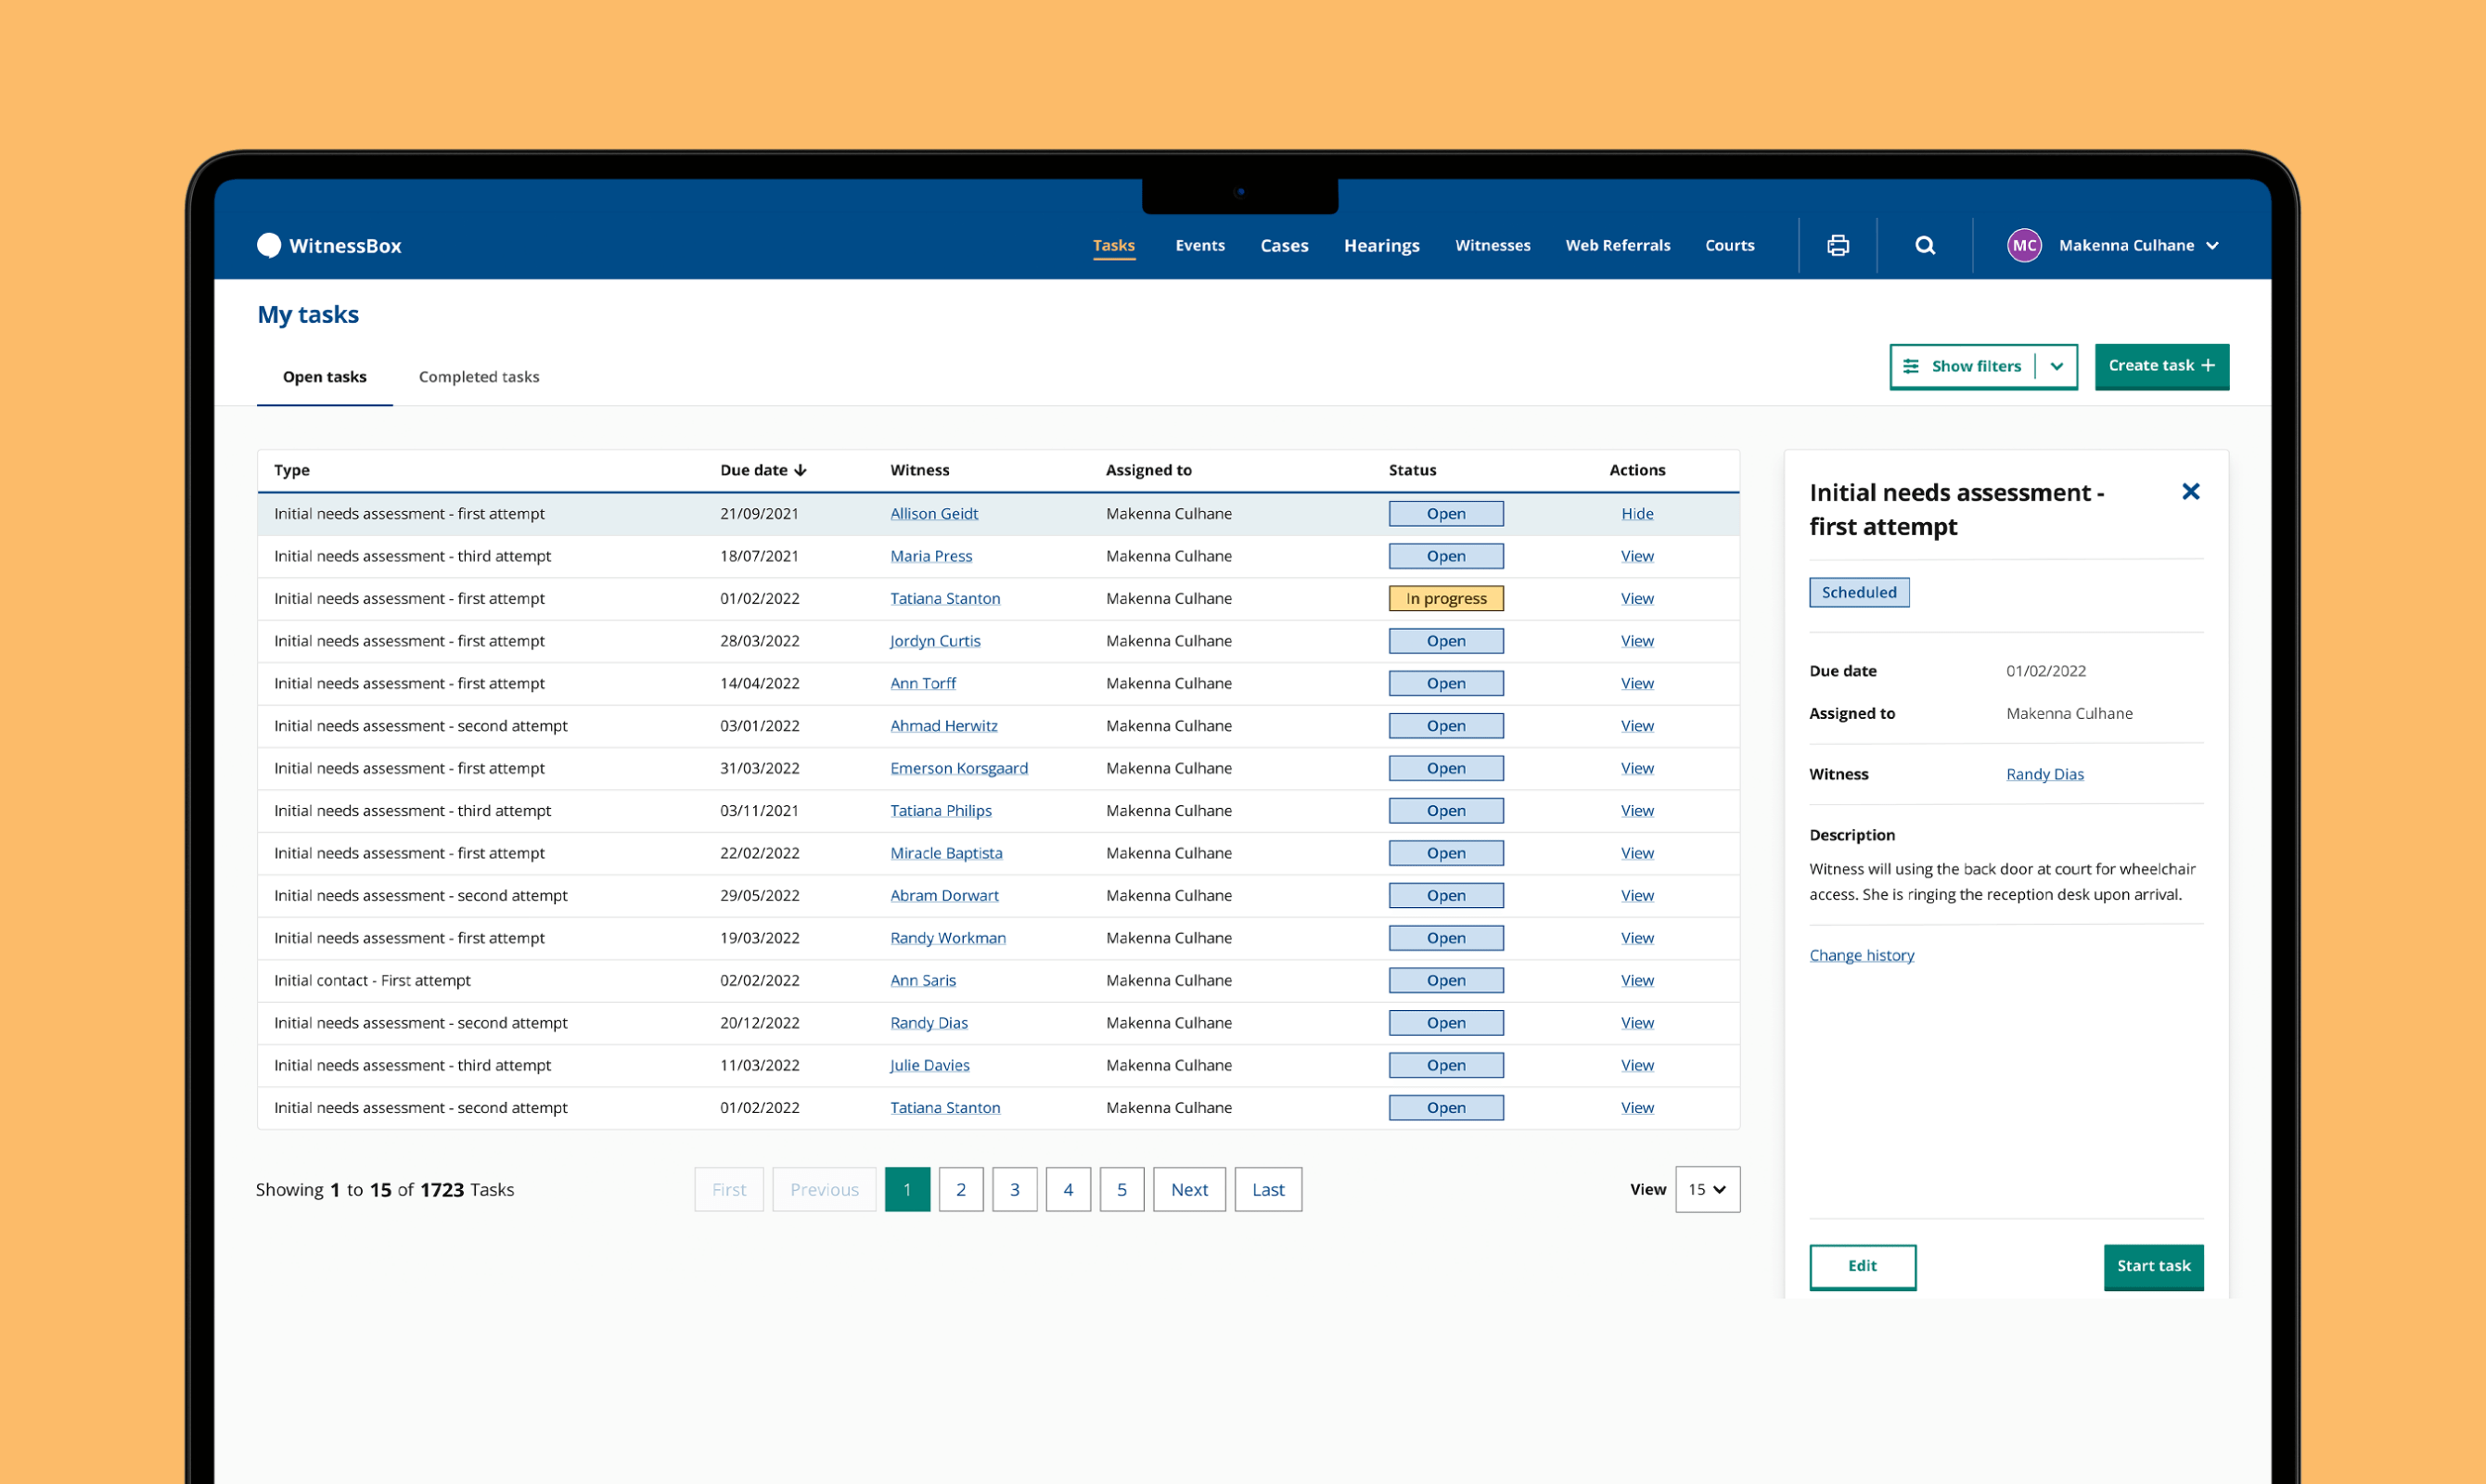Click Edit in the task panel

click(1863, 1266)
